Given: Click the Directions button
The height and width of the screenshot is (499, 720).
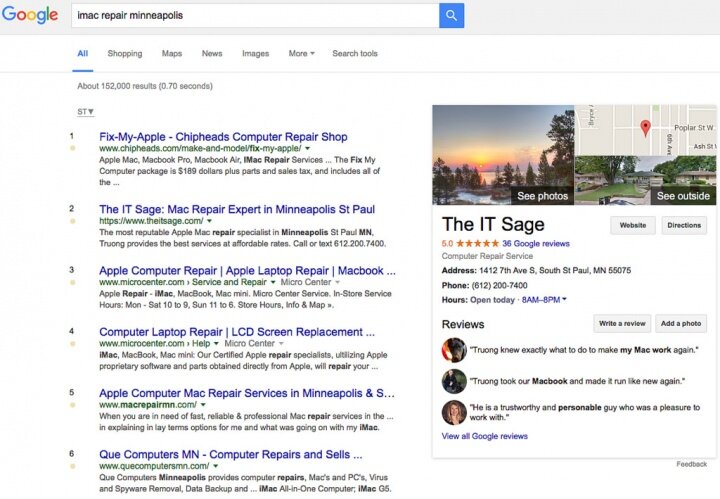Looking at the screenshot, I should [684, 225].
